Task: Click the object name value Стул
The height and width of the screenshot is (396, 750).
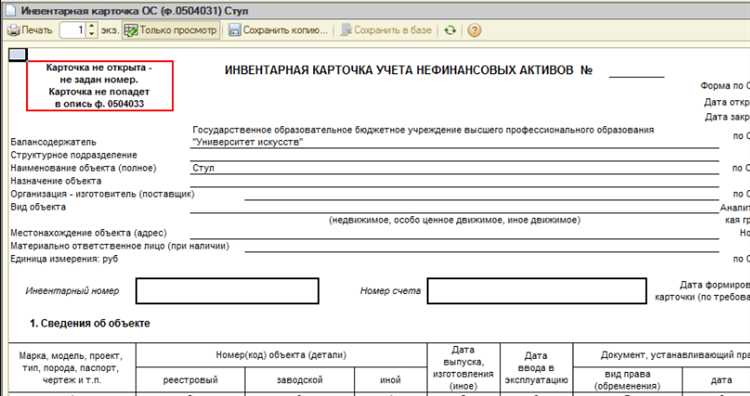Action: pos(203,168)
